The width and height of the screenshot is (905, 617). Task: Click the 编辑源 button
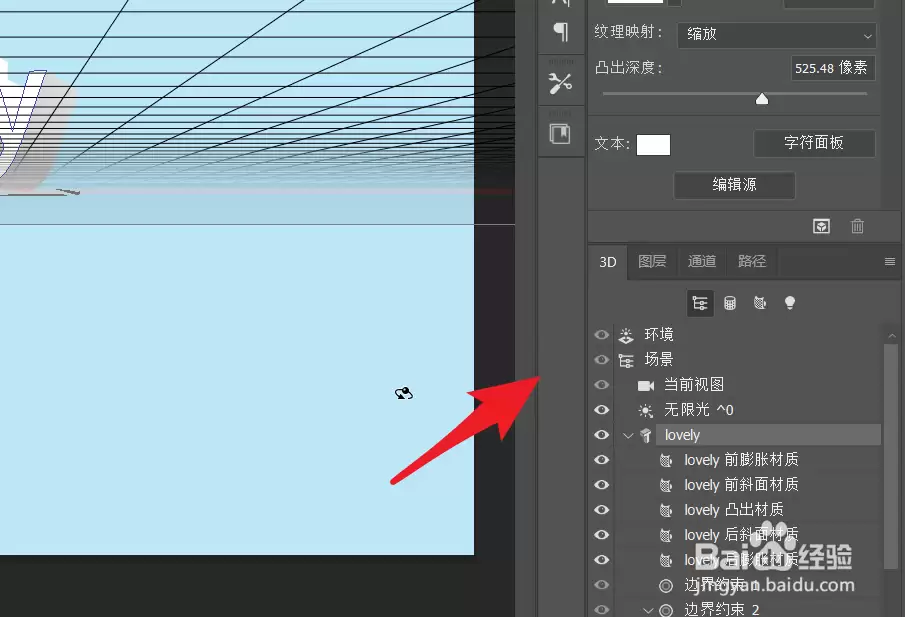(x=734, y=185)
